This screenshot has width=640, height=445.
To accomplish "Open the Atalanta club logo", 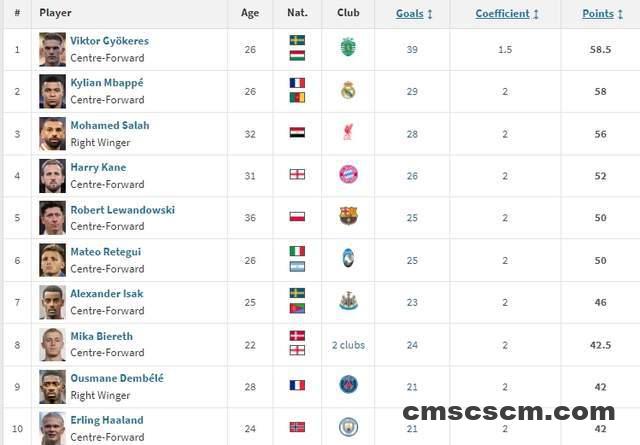I will pos(348,258).
